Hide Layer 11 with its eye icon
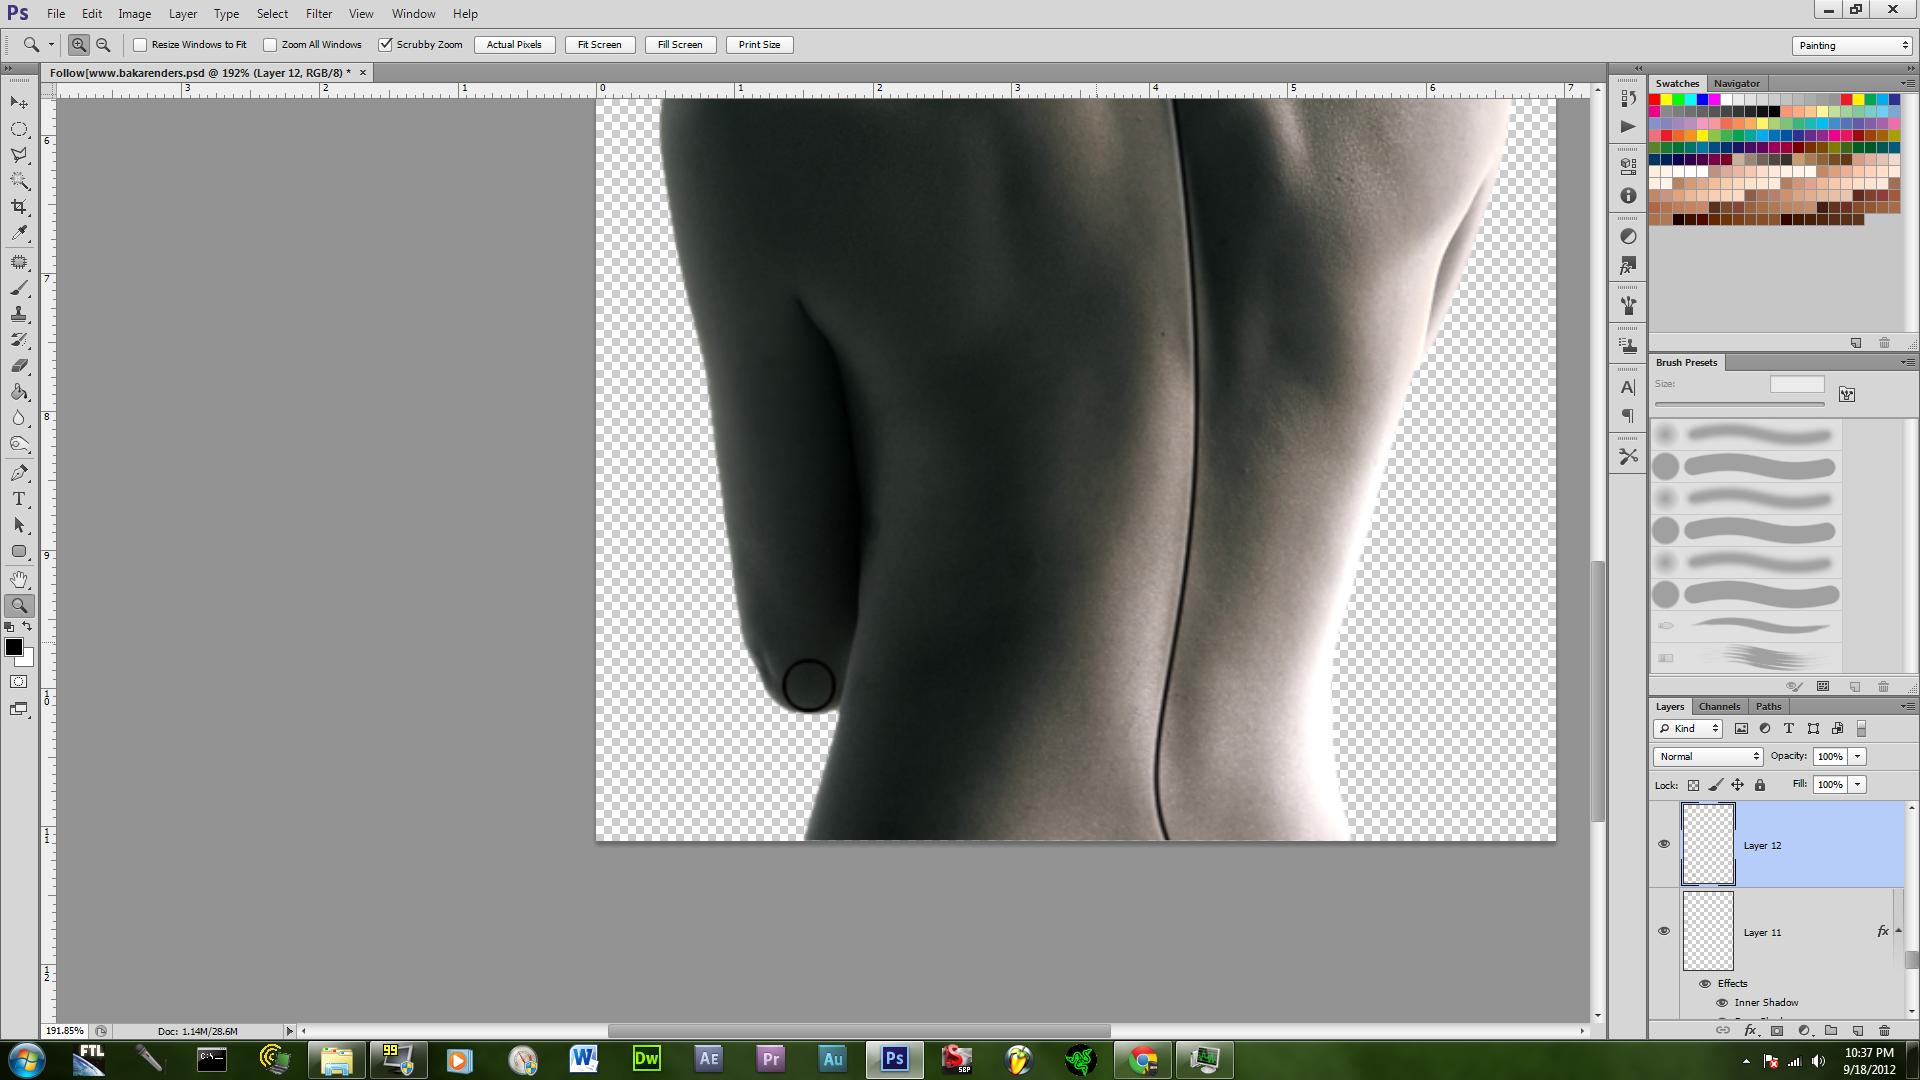The height and width of the screenshot is (1080, 1920). click(x=1664, y=931)
